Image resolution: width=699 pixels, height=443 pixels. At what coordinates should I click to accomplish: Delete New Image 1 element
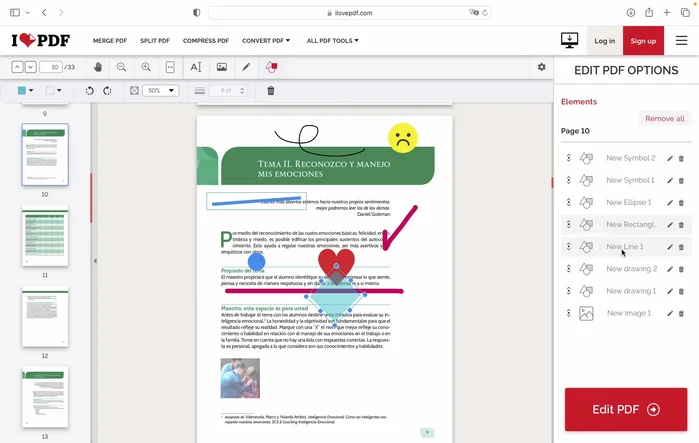click(681, 314)
